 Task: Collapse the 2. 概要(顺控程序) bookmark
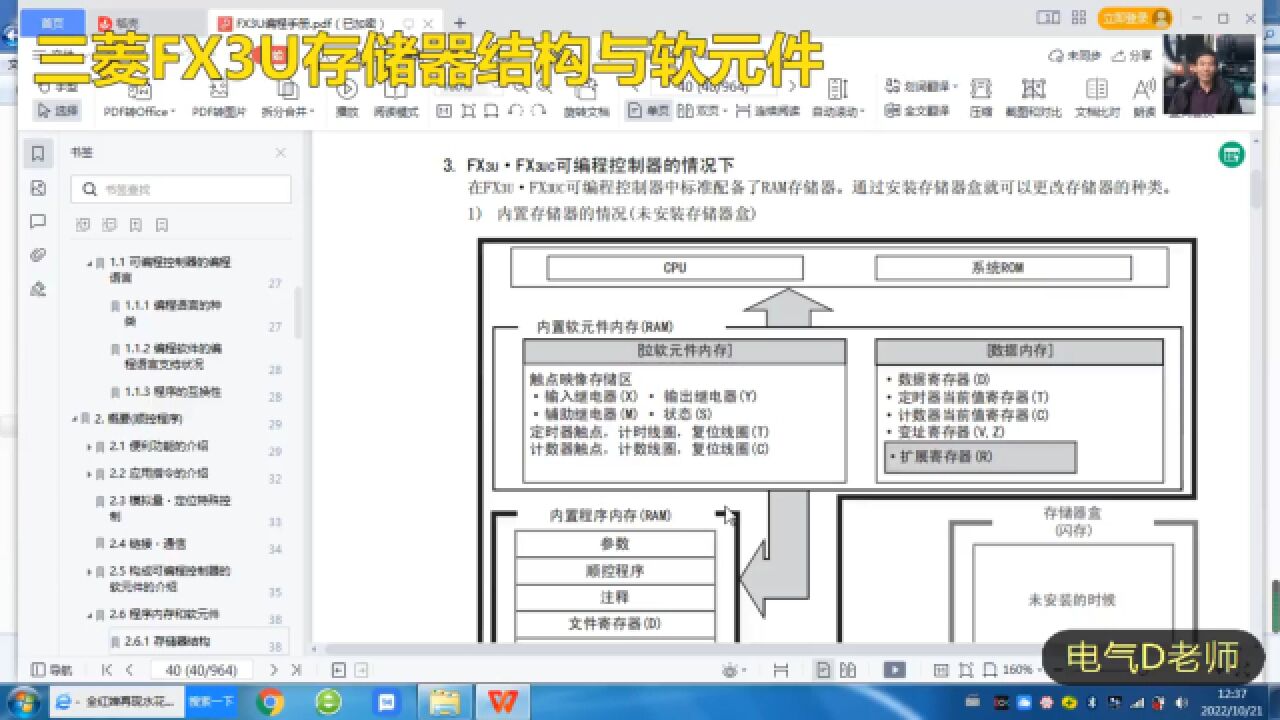[74, 419]
